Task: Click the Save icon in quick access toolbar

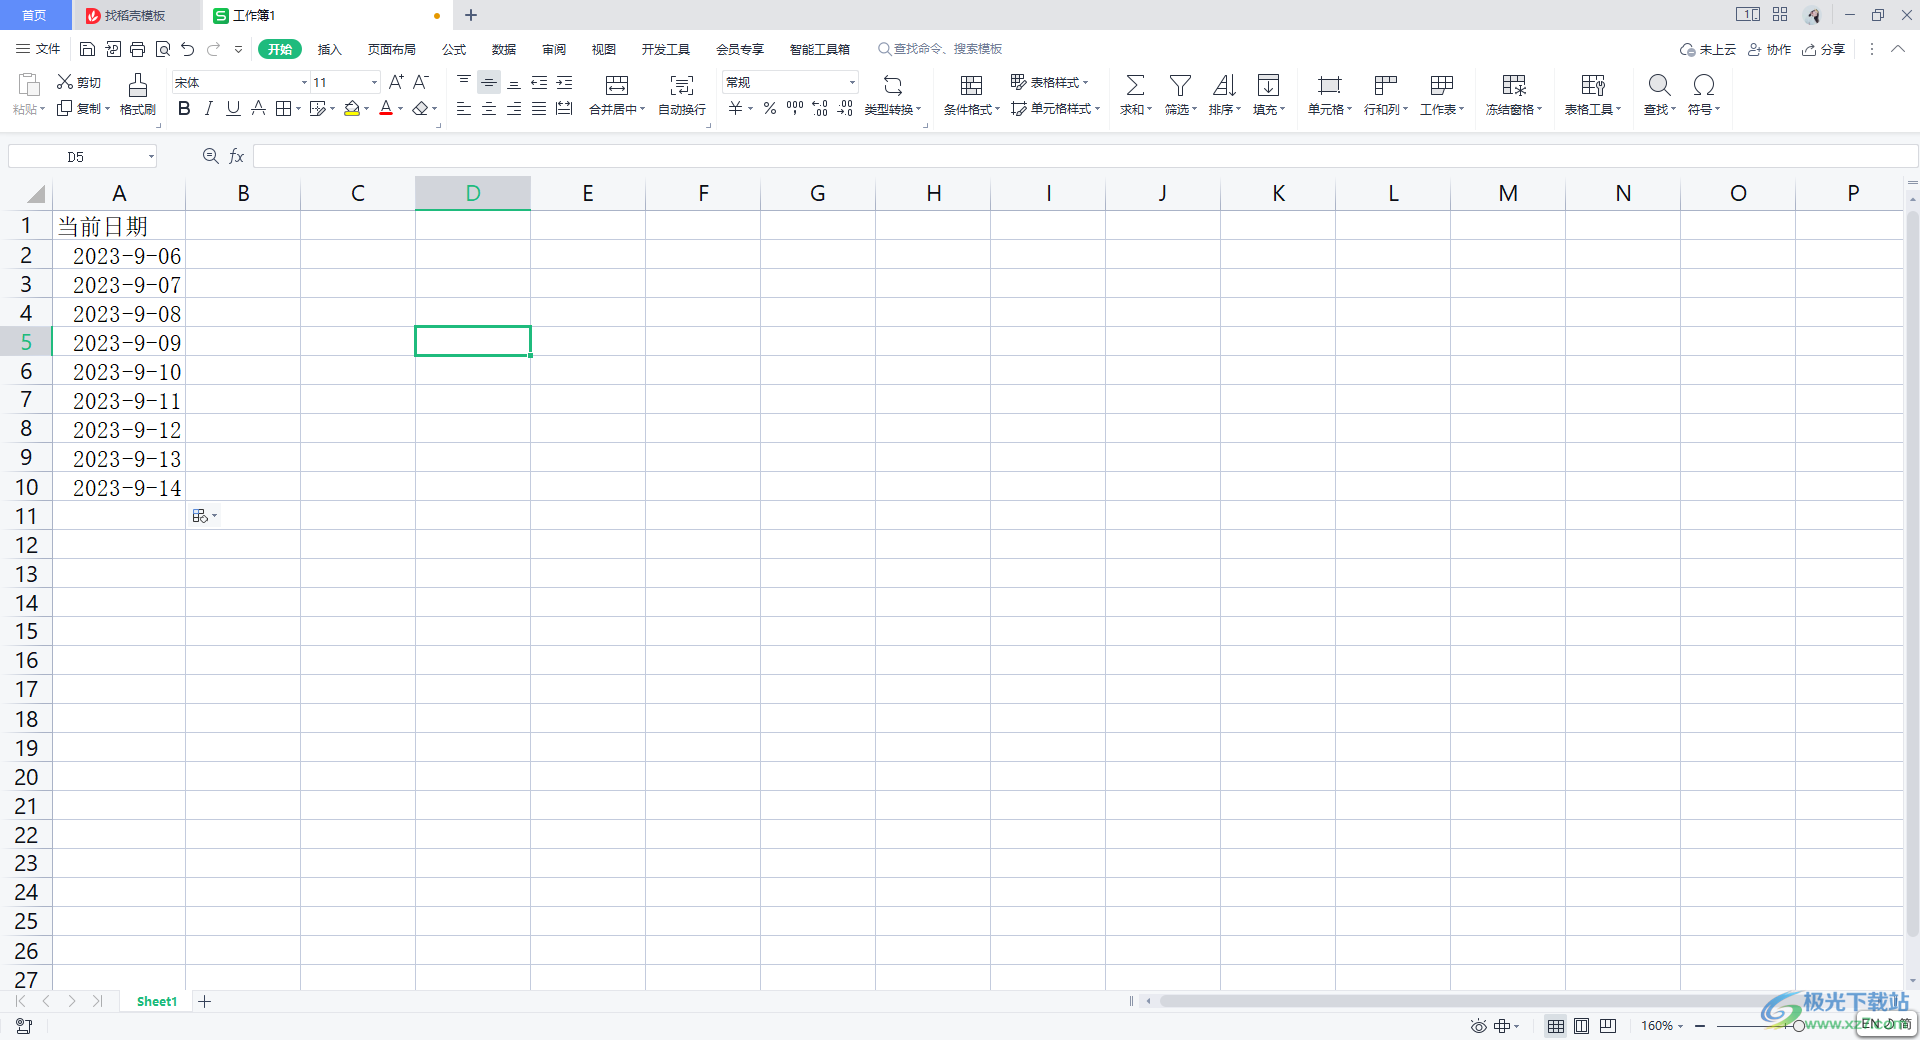Action: click(87, 49)
